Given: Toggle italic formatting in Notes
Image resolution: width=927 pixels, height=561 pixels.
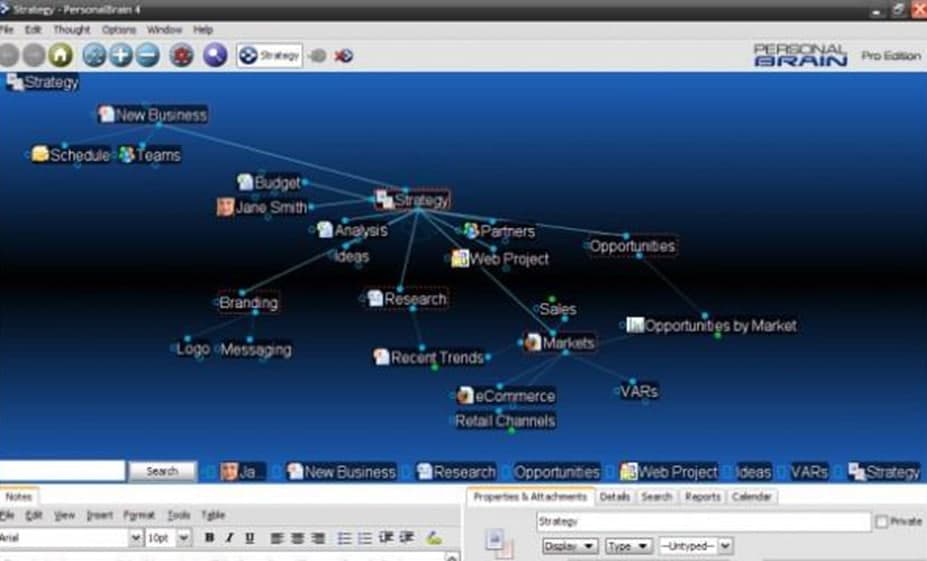Looking at the screenshot, I should tap(229, 538).
